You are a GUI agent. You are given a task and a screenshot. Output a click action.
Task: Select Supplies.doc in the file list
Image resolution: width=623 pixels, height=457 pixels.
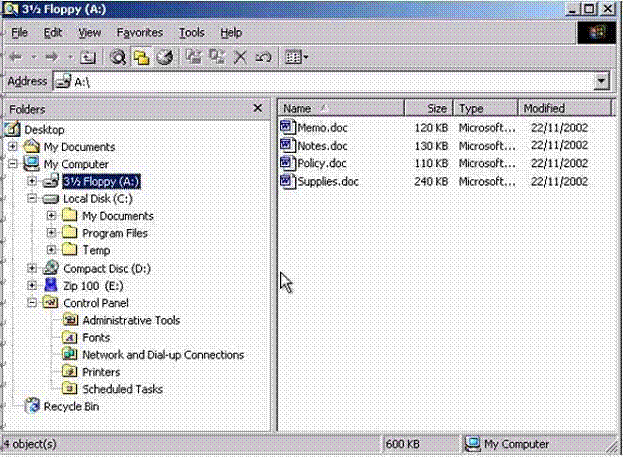(327, 182)
